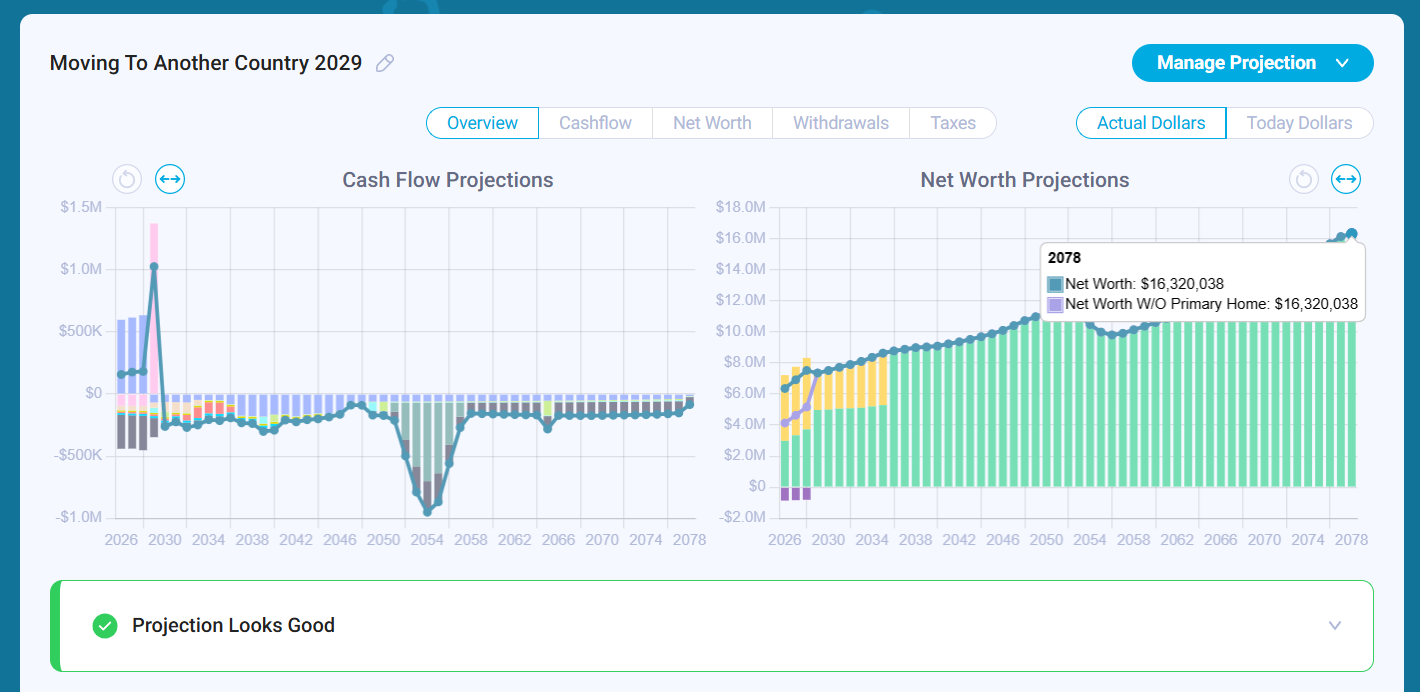
Task: Open the Cashflow tab
Action: pyautogui.click(x=595, y=123)
